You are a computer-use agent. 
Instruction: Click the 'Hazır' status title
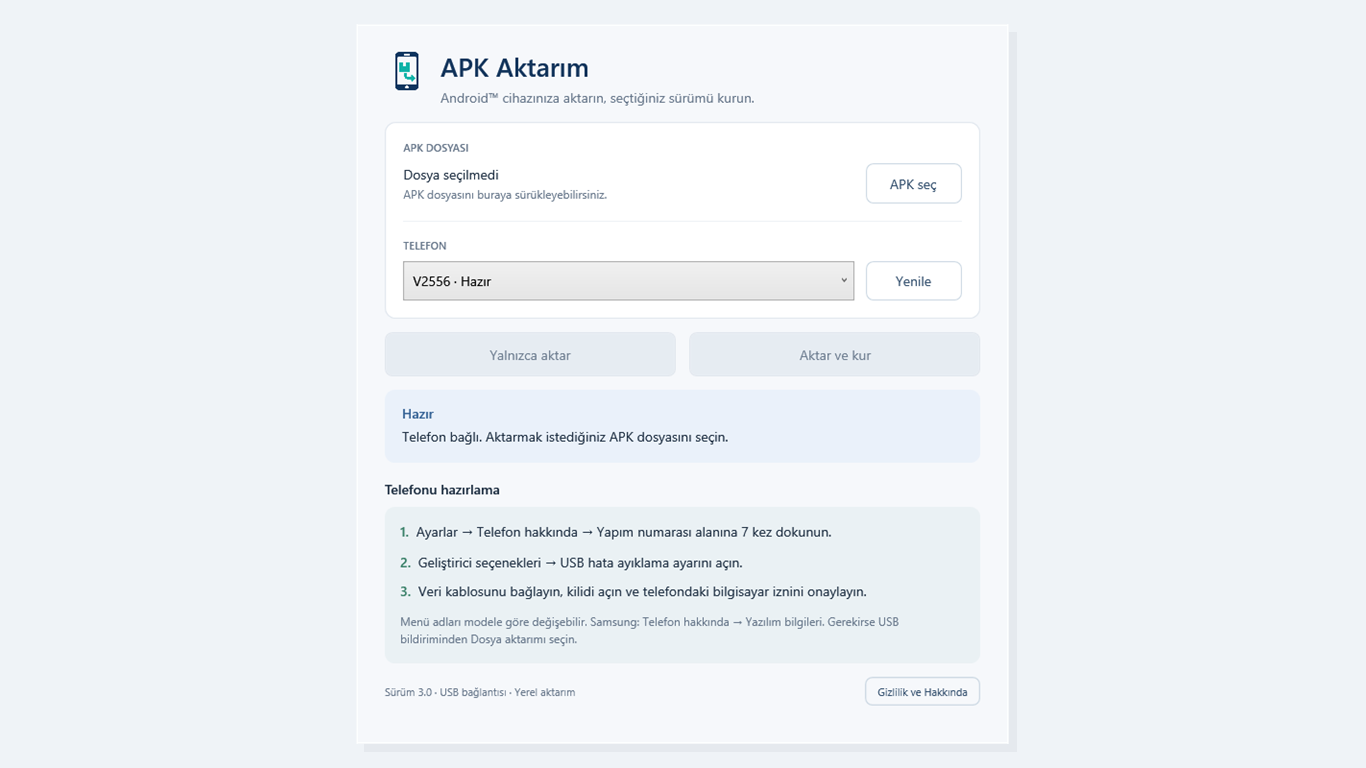418,414
